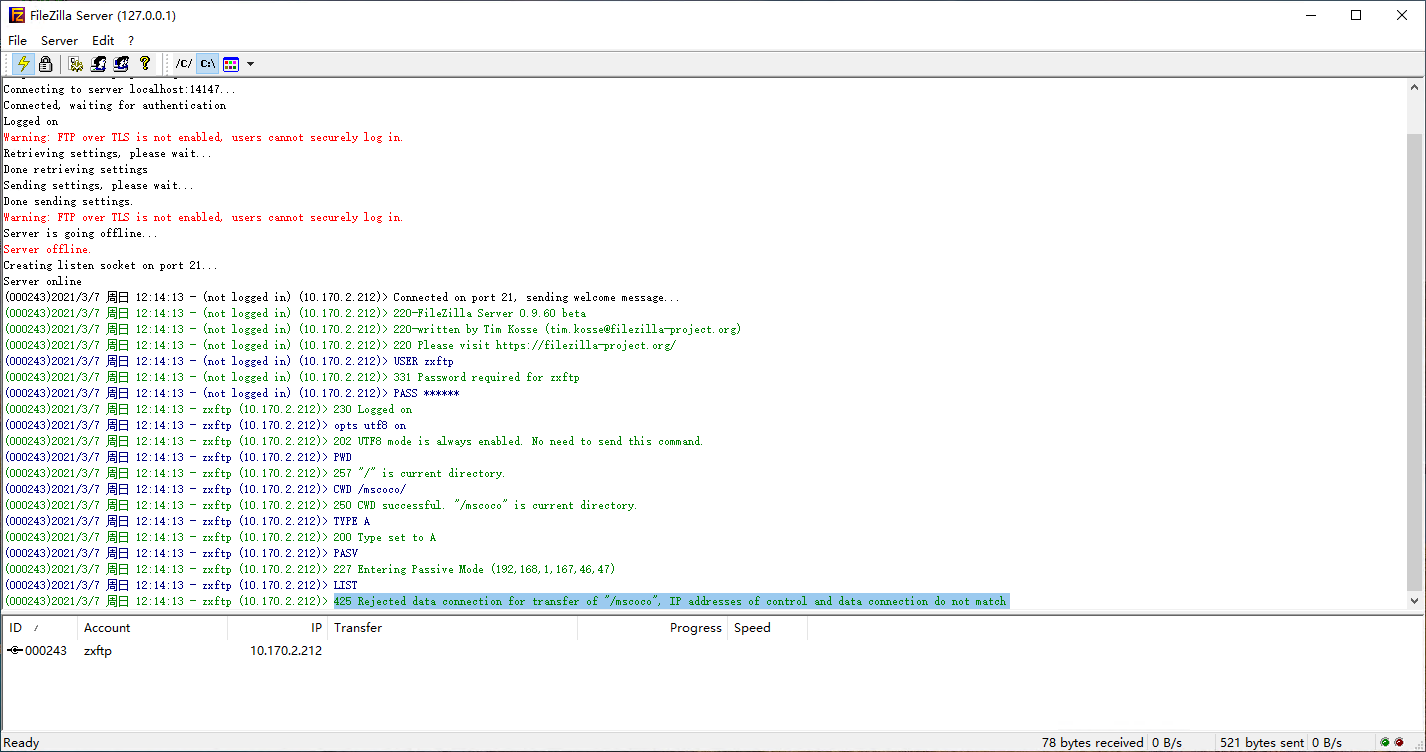This screenshot has width=1426, height=752.
Task: Click the 'Connected on port 21' welcome line
Action: pos(342,297)
